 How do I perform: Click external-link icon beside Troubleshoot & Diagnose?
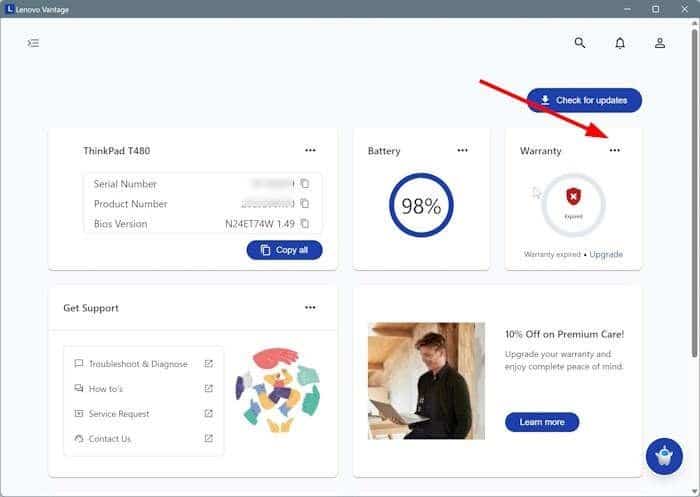pyautogui.click(x=208, y=363)
